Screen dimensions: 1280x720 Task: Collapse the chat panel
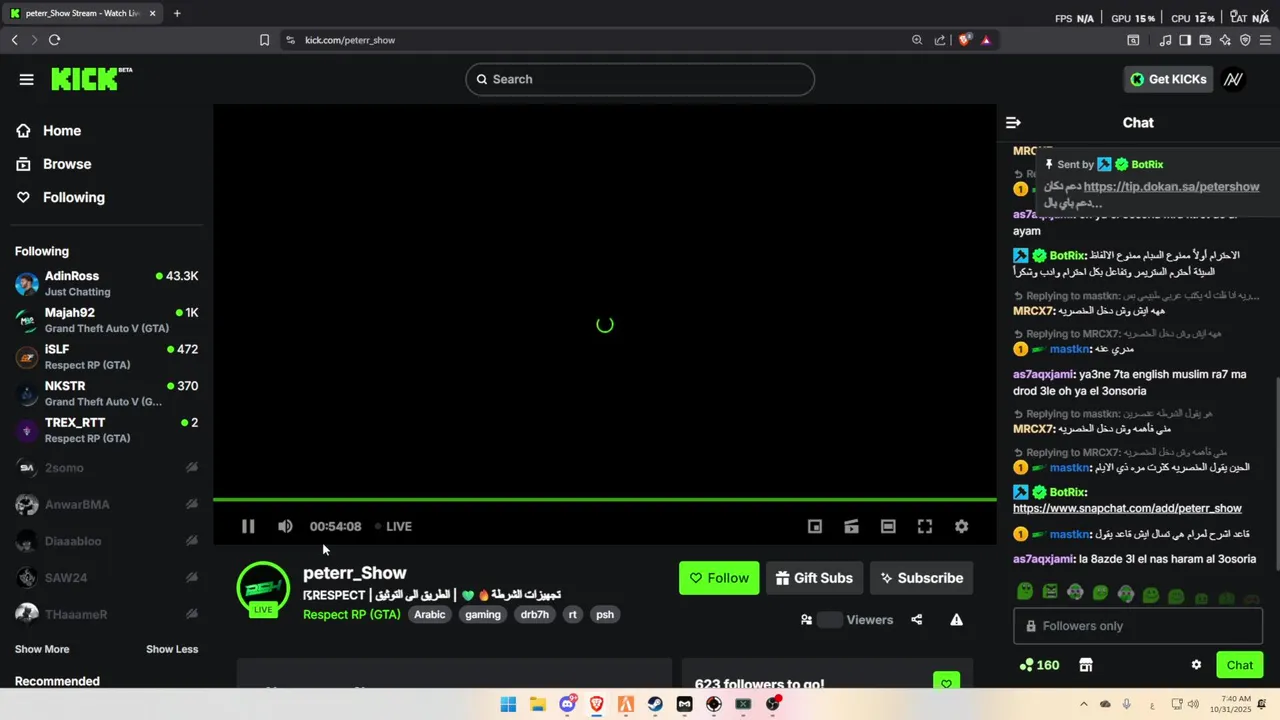1013,122
